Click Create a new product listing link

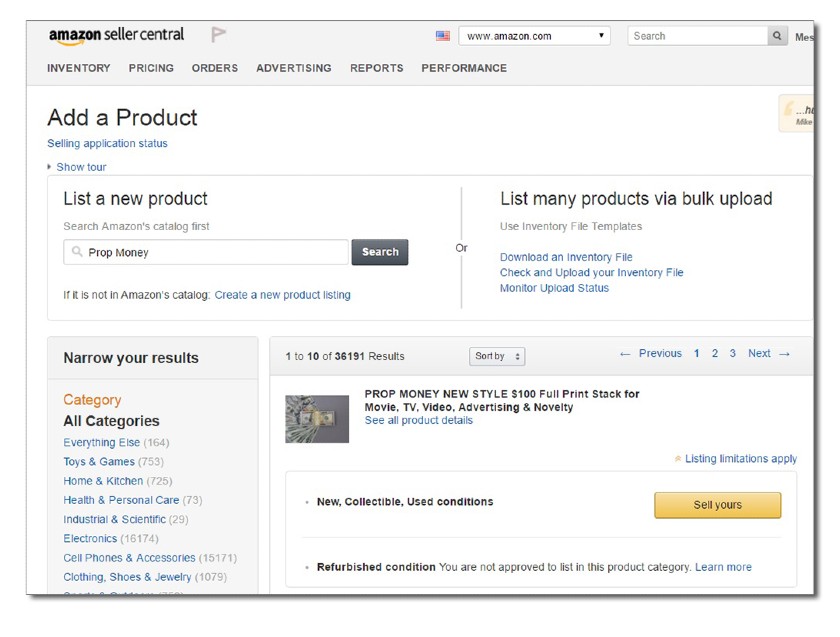click(282, 295)
